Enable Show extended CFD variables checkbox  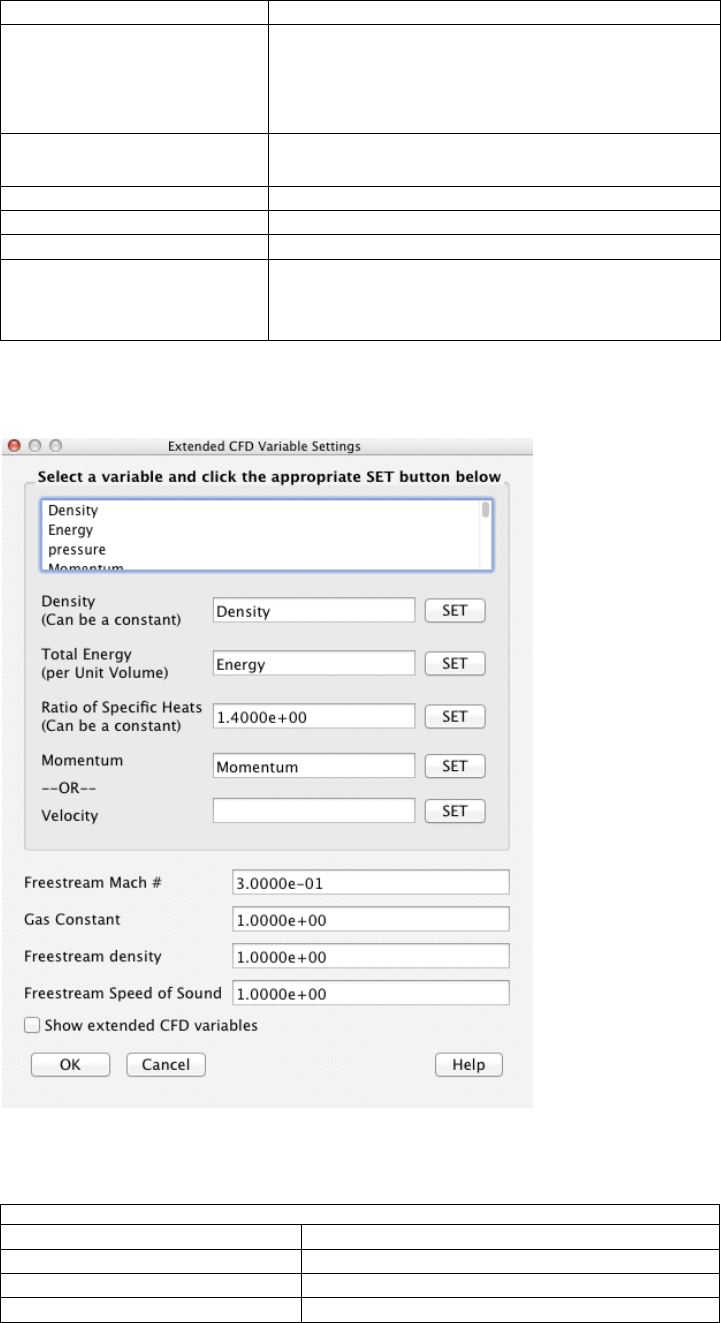(32, 1024)
